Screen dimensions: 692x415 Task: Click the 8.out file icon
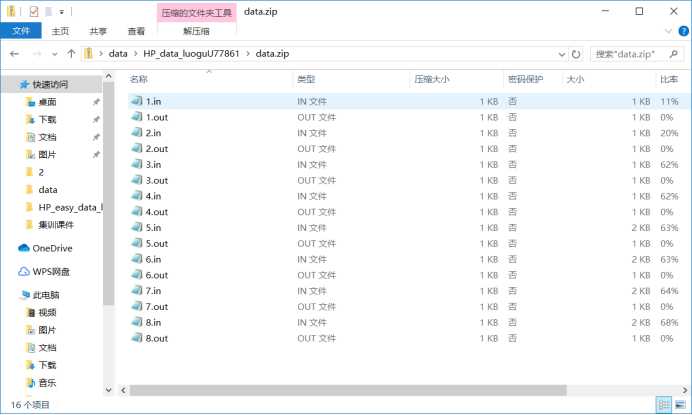(137, 338)
